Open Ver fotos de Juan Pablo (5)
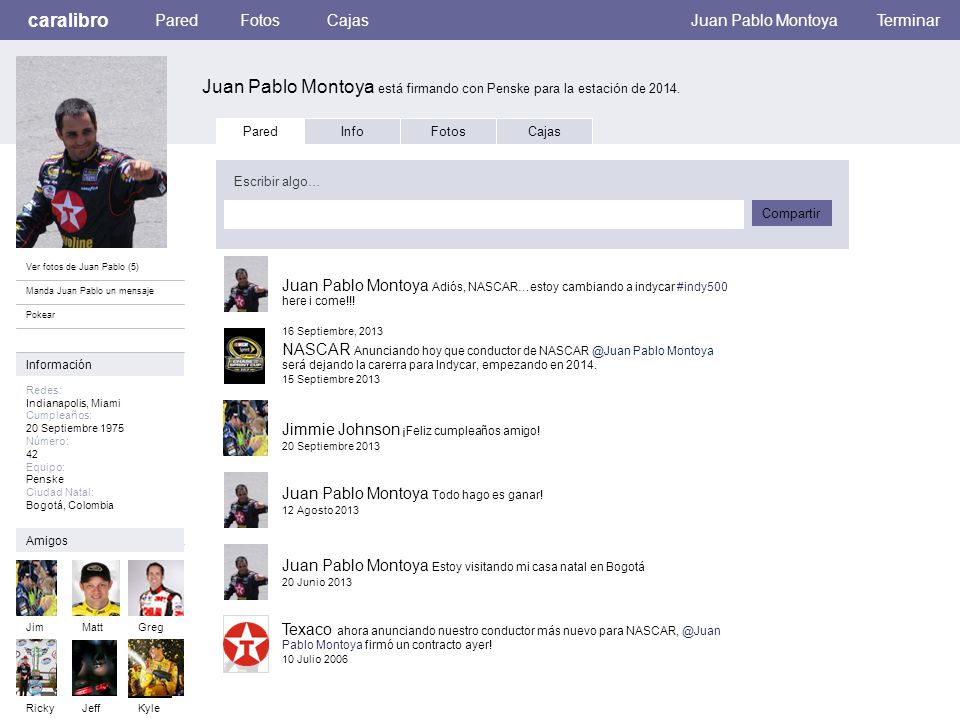Viewport: 960px width, 720px height. click(x=82, y=267)
